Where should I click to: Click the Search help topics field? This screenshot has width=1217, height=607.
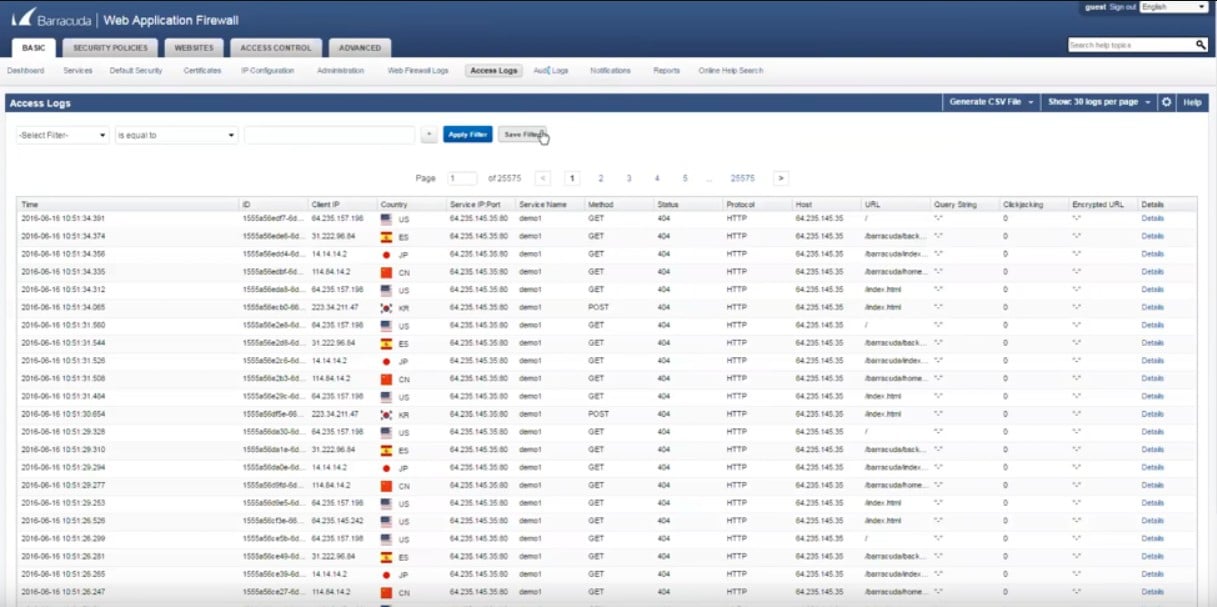coord(1130,44)
